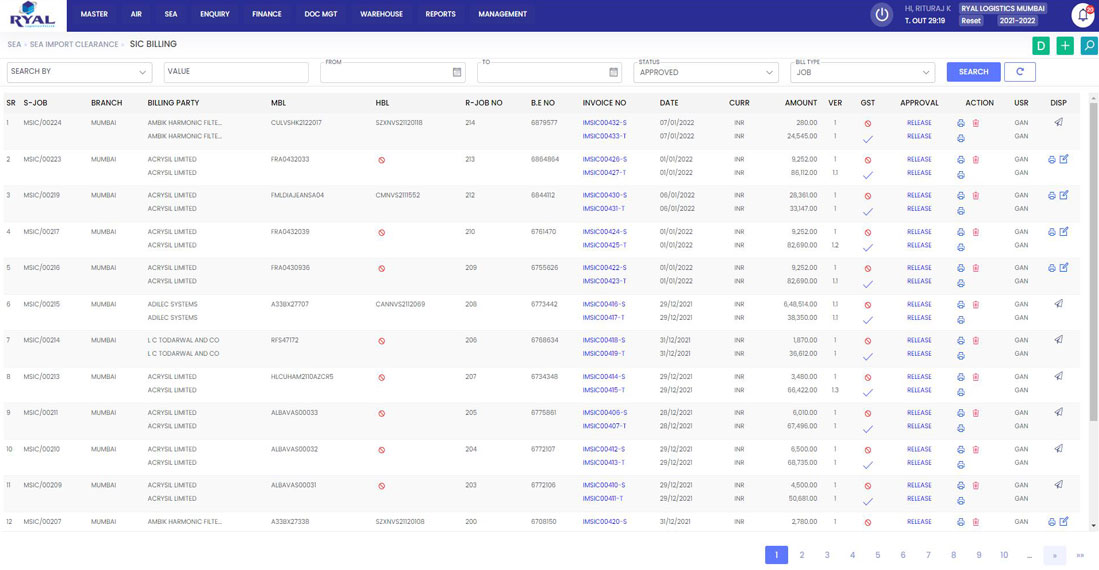Image resolution: width=1099 pixels, height=570 pixels.
Task: Click the green D button
Action: point(1041,46)
